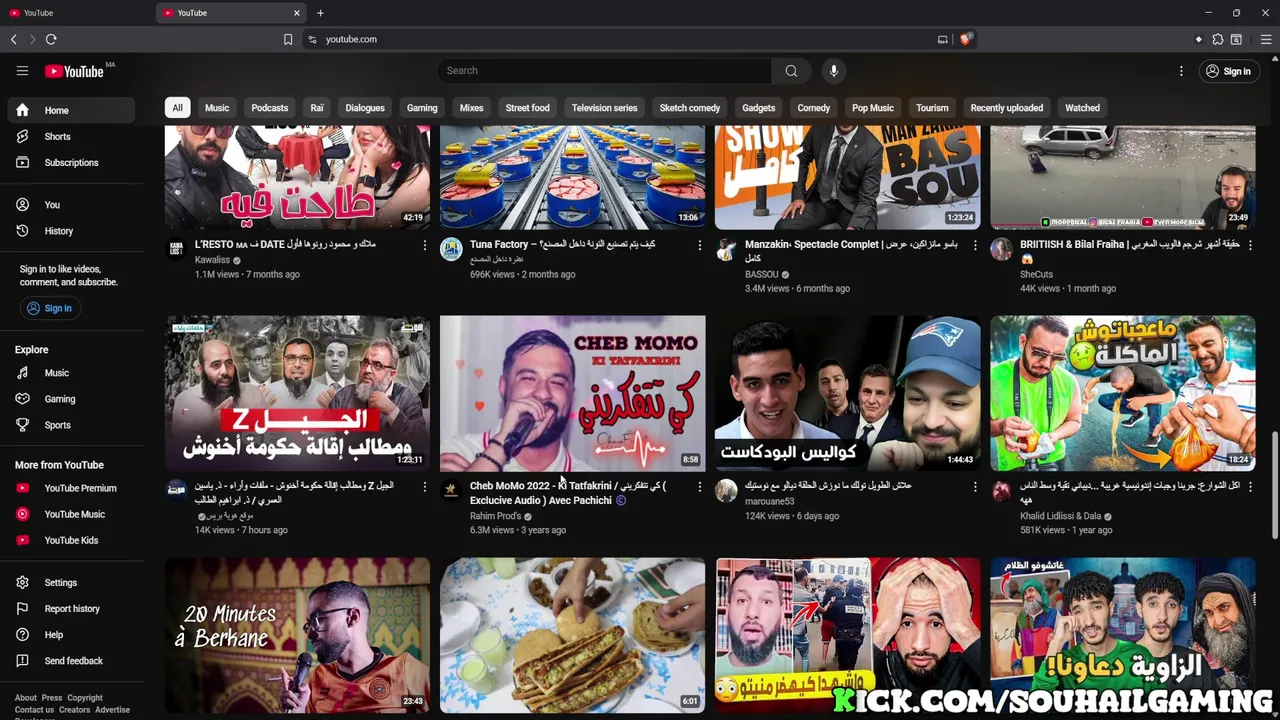Open the settings three-dot menu near Sign in
The image size is (1280, 720).
pyautogui.click(x=1181, y=71)
